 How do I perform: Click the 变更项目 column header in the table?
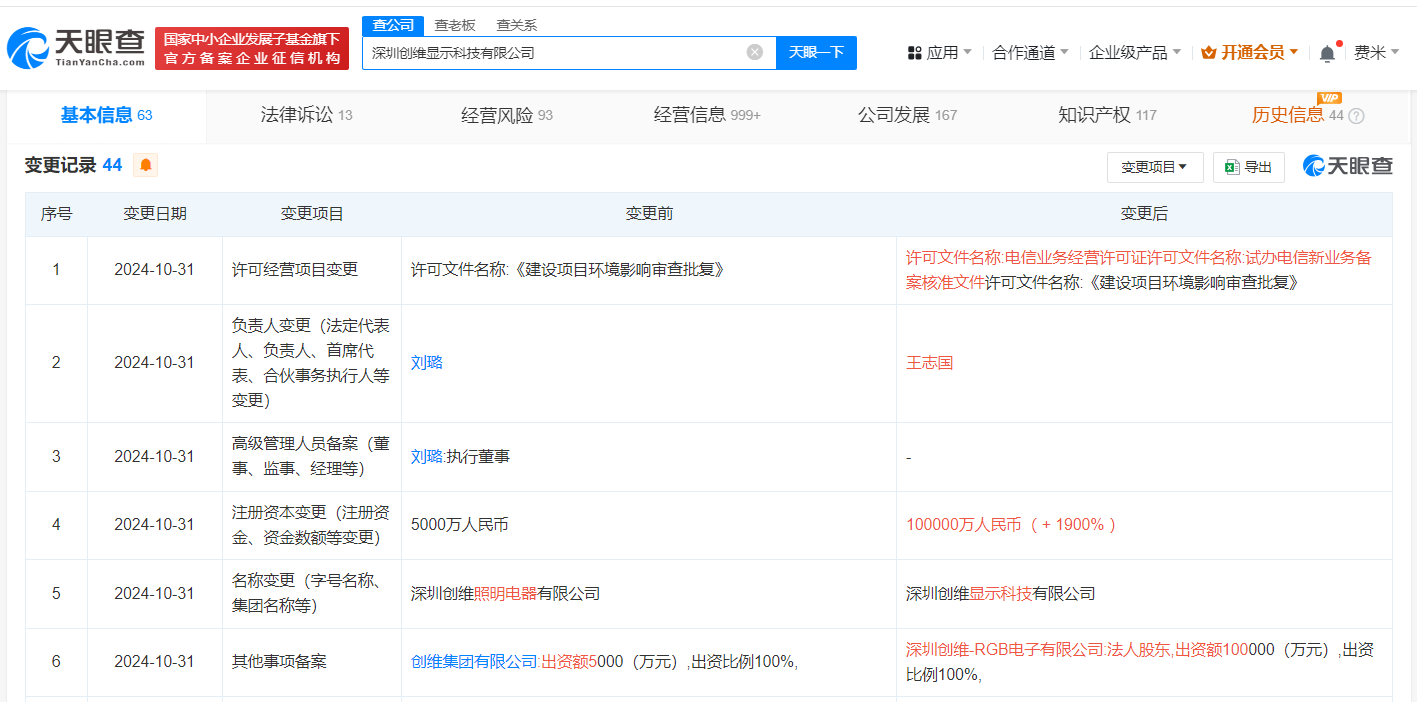(x=312, y=214)
